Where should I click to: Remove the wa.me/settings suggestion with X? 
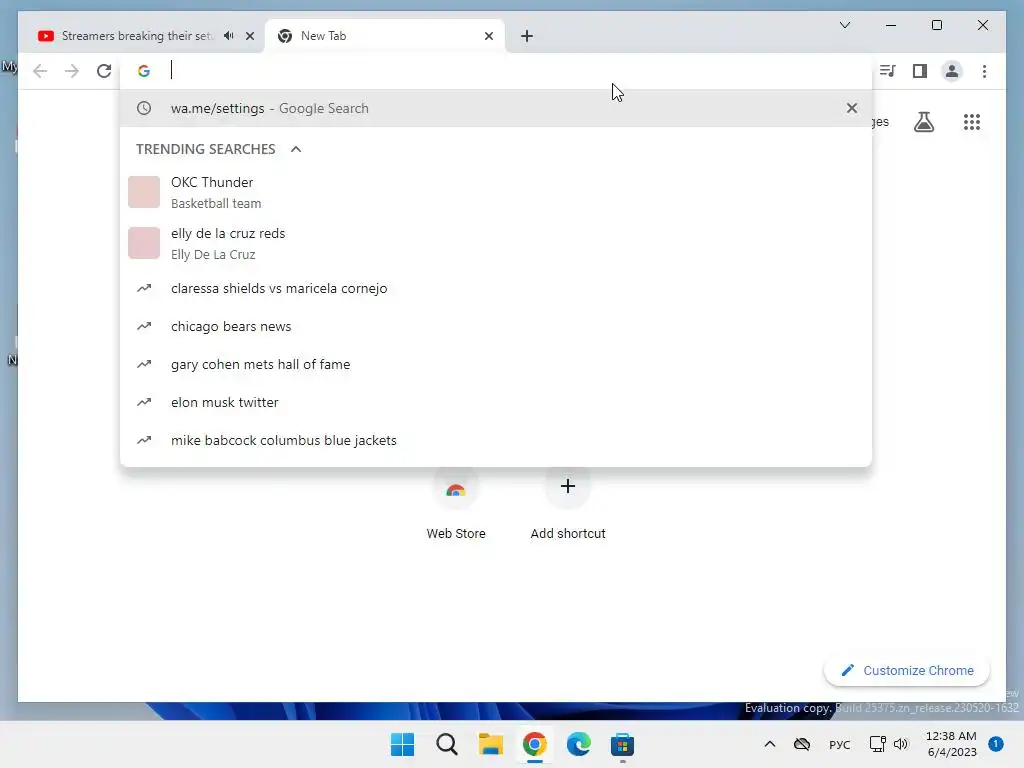[852, 108]
